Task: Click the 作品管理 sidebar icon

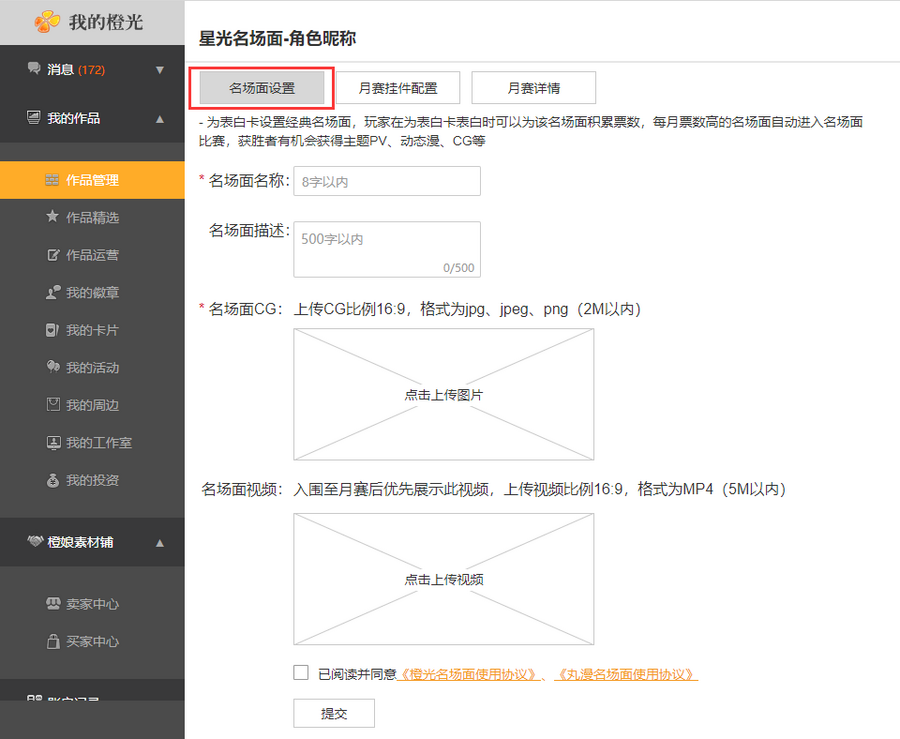Action: click(x=53, y=181)
